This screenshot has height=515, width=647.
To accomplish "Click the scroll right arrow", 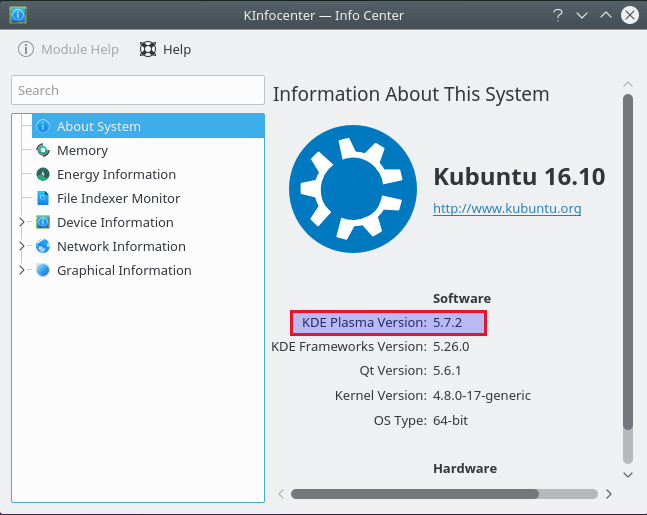I will [609, 494].
